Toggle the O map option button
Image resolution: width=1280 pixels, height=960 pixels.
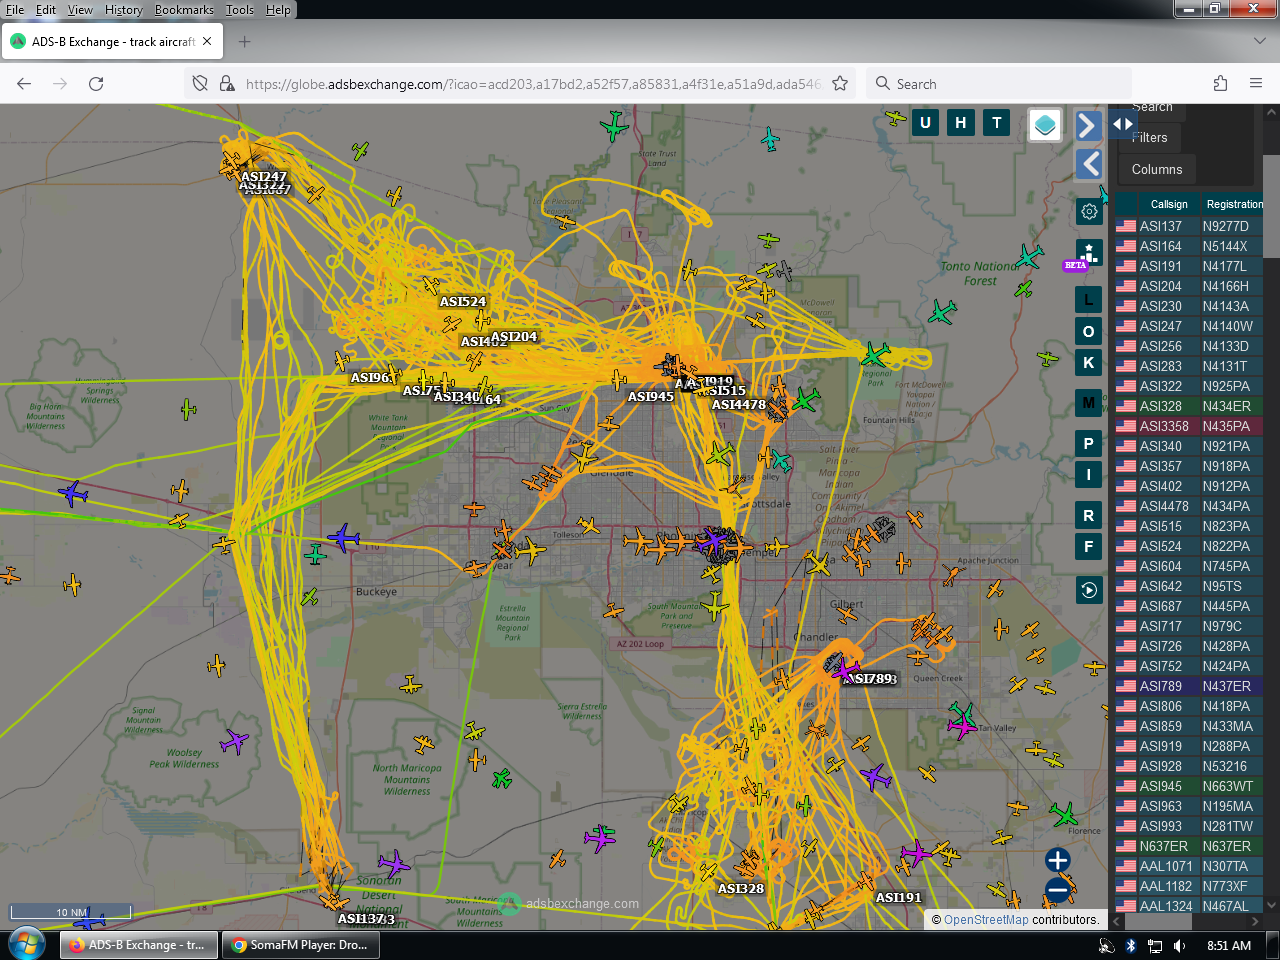tap(1089, 331)
